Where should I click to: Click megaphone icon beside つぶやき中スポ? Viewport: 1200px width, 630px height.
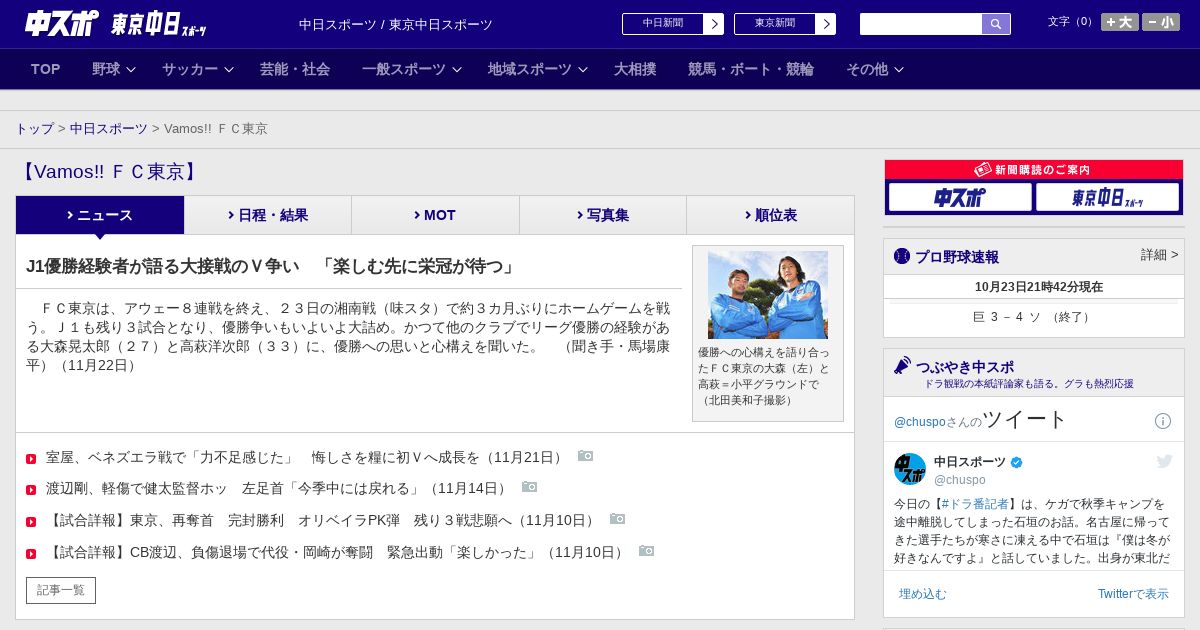pyautogui.click(x=903, y=366)
